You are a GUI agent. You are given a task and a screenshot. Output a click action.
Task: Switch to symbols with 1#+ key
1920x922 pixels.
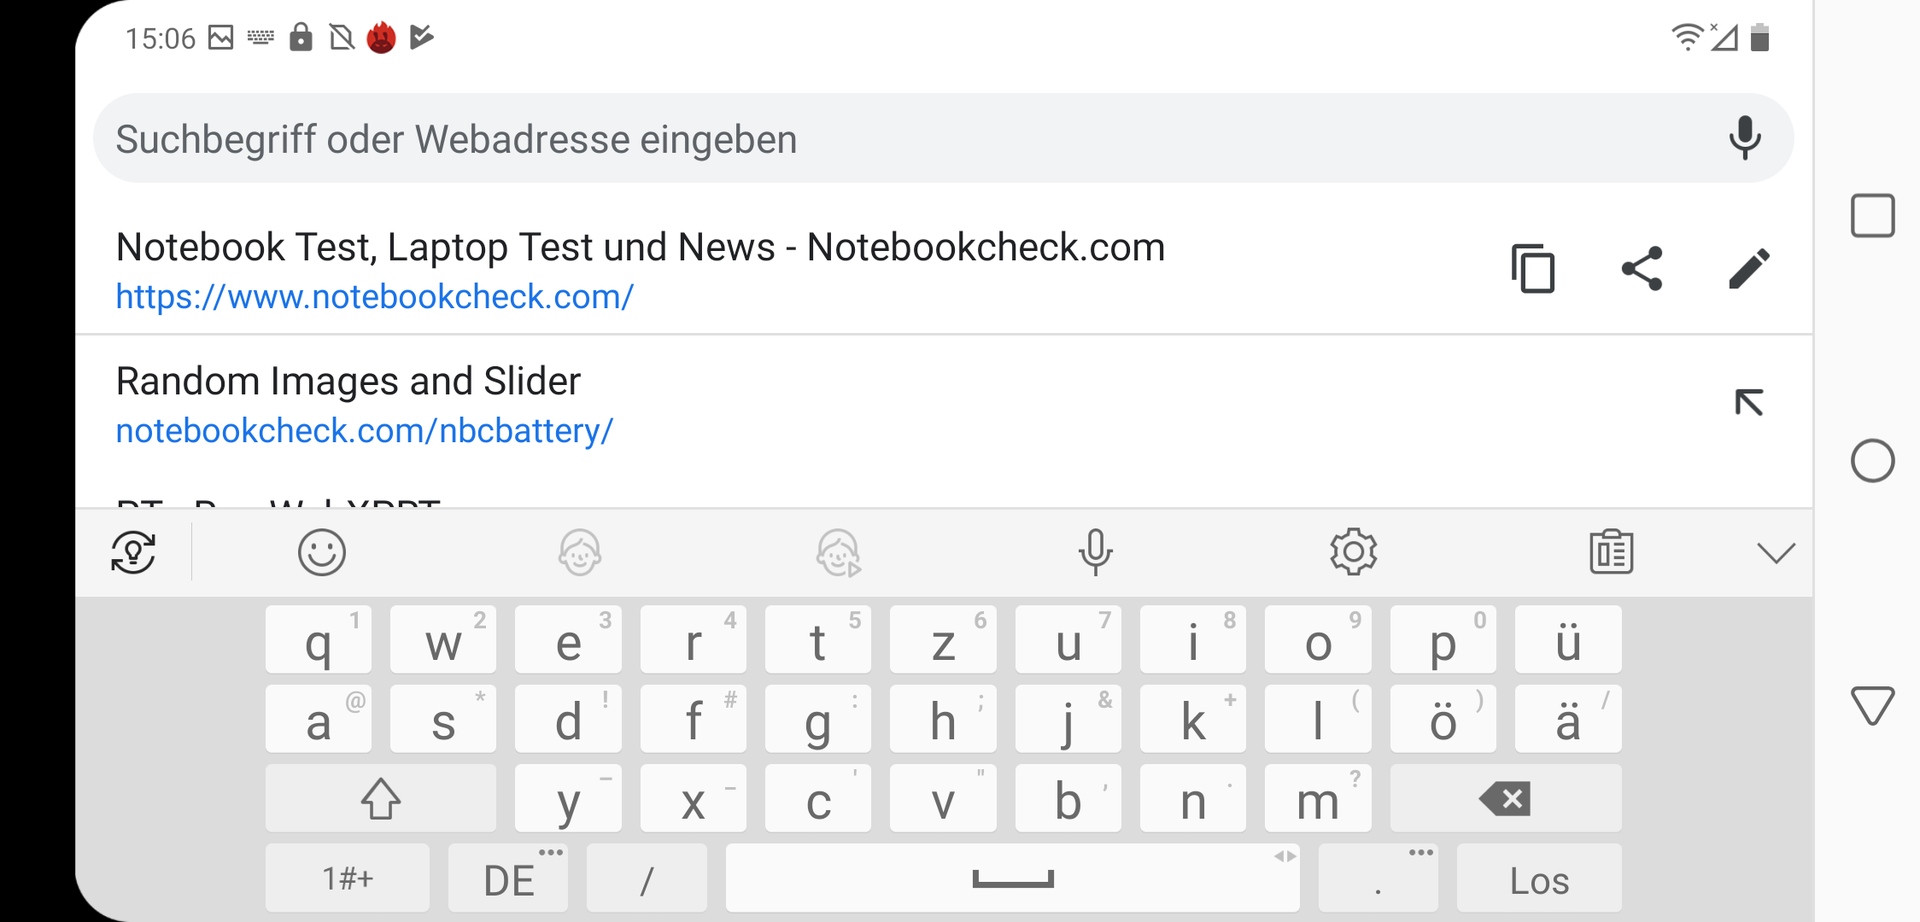click(x=347, y=878)
